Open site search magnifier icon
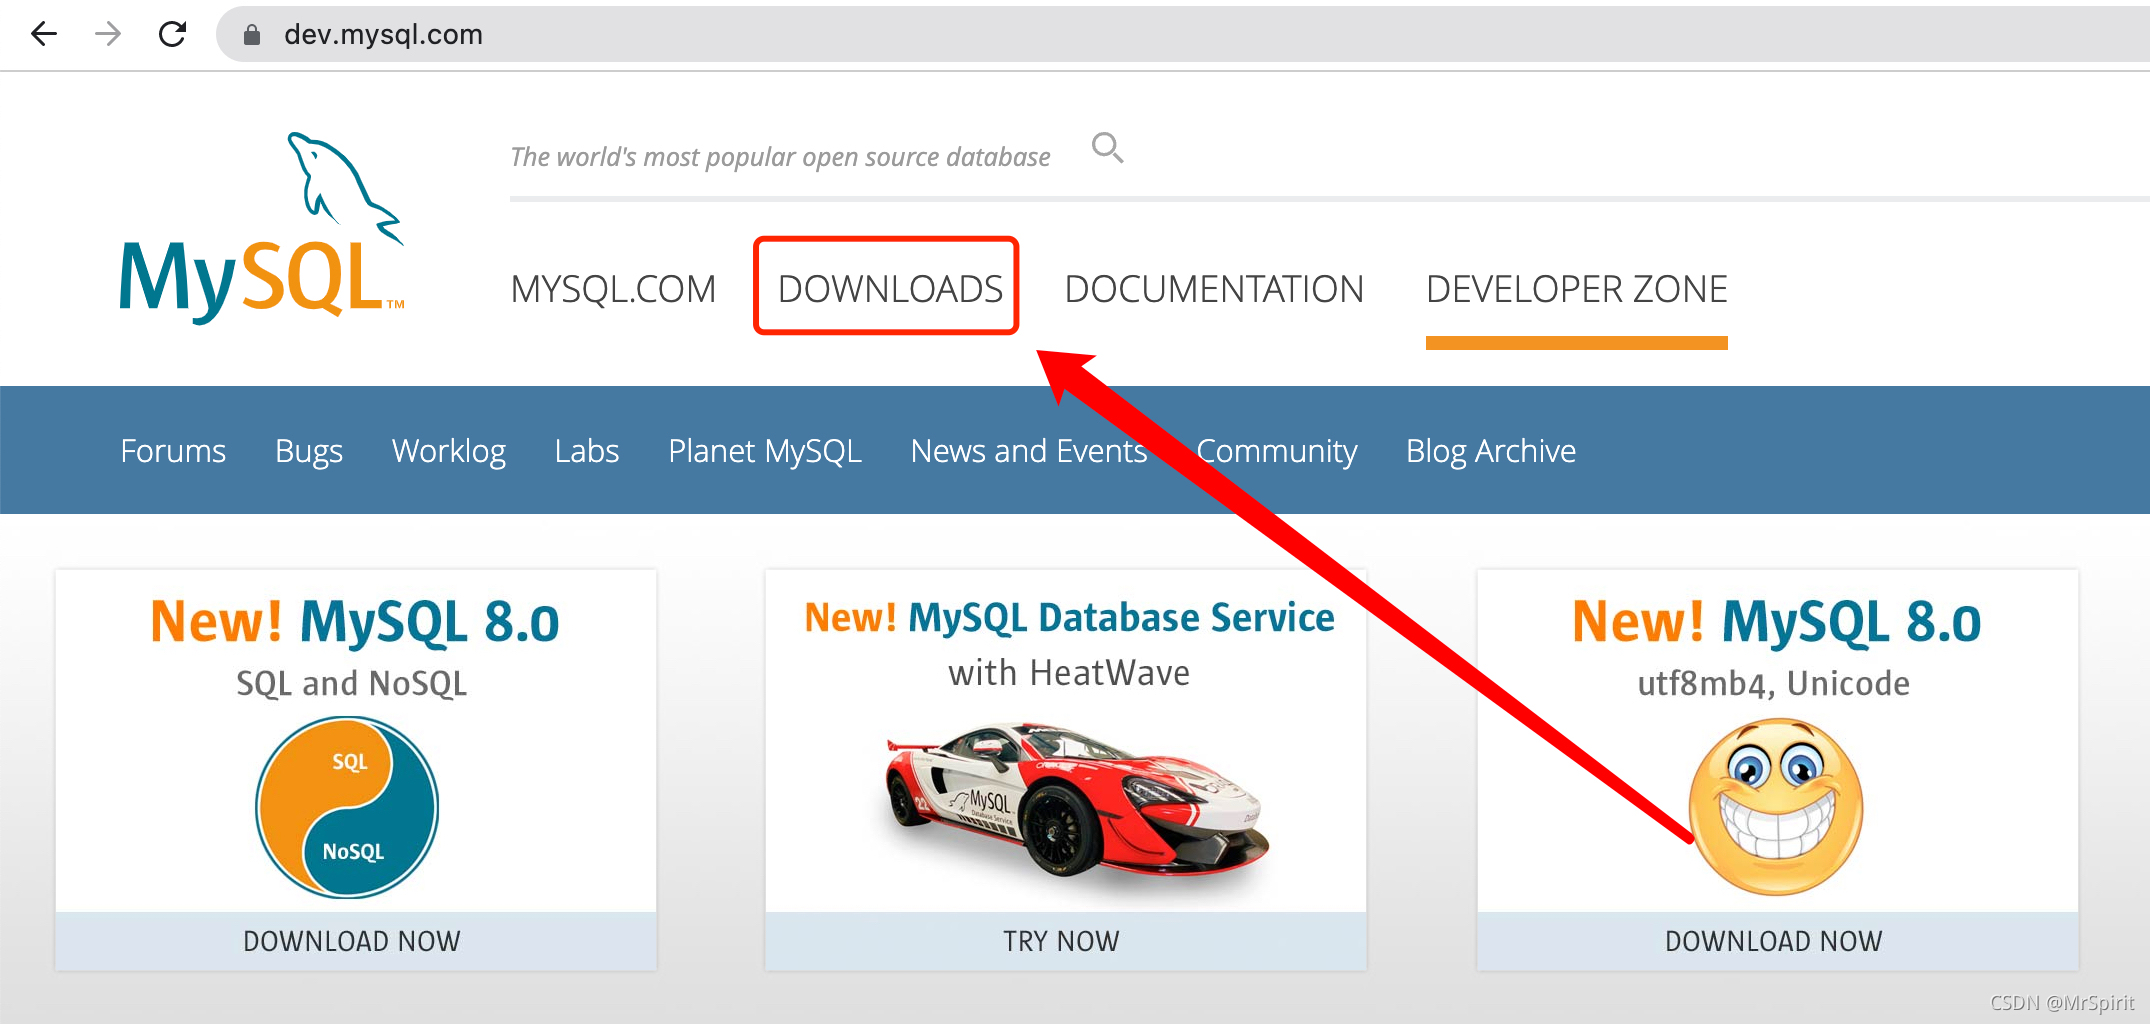Image resolution: width=2150 pixels, height=1024 pixels. 1107,148
